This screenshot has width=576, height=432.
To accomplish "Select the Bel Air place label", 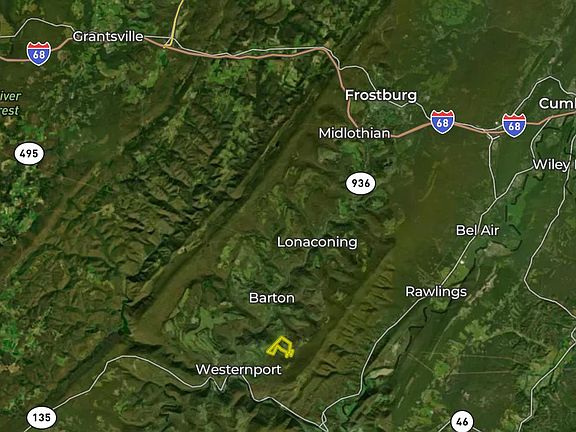I will pyautogui.click(x=478, y=230).
